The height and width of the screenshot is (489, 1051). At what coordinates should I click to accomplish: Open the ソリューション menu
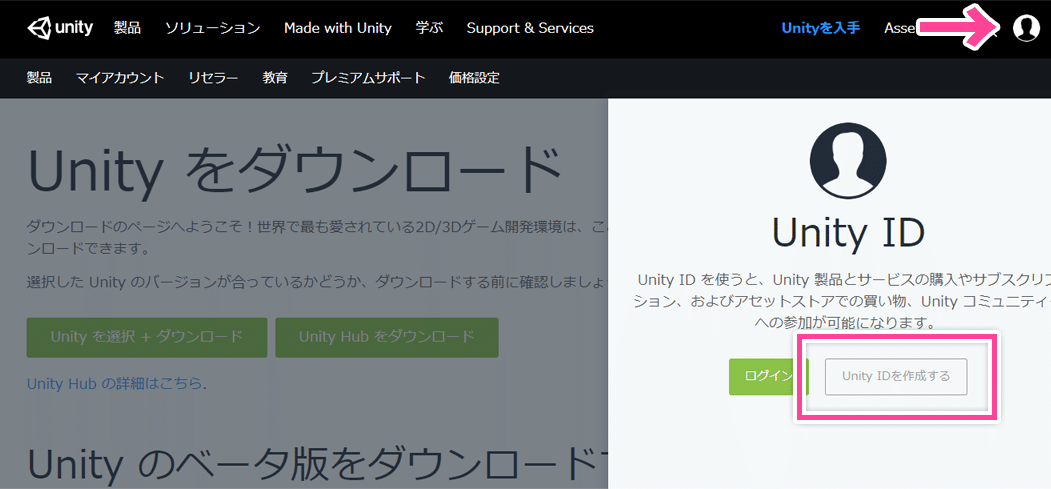[212, 28]
